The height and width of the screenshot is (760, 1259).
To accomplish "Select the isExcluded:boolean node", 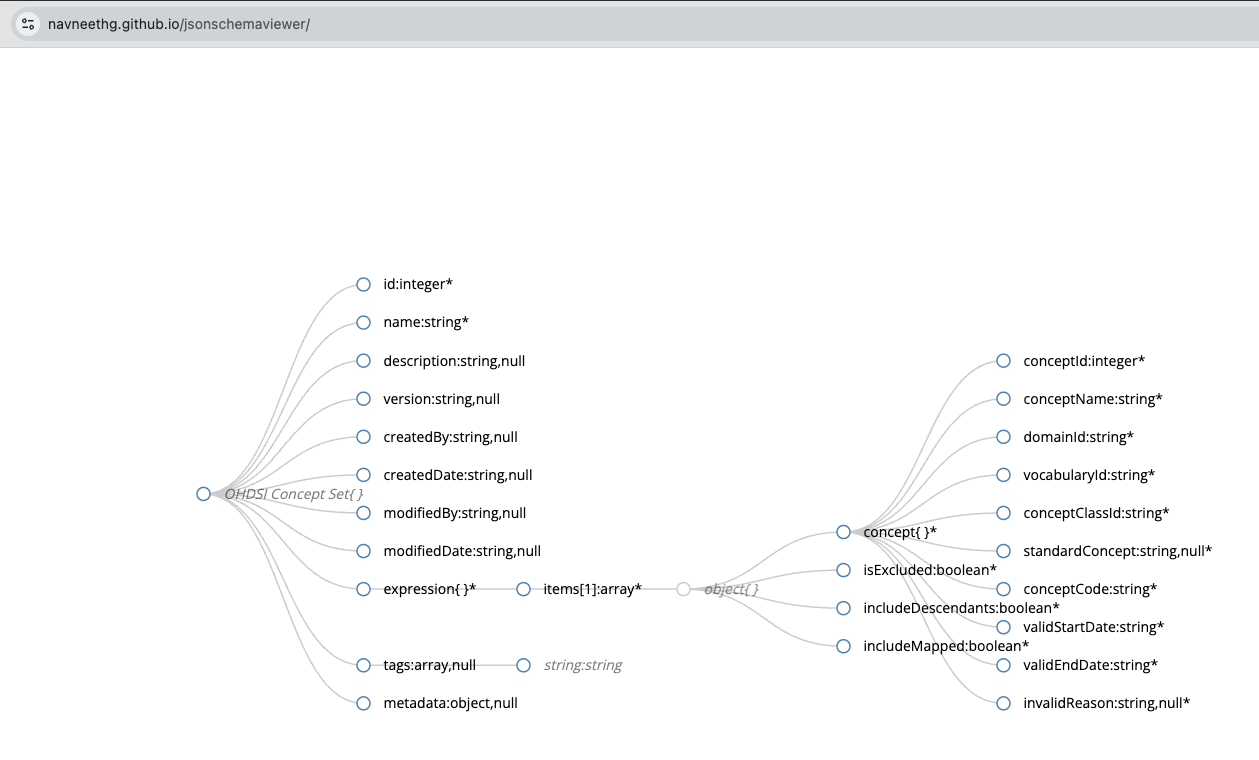I will pyautogui.click(x=844, y=570).
